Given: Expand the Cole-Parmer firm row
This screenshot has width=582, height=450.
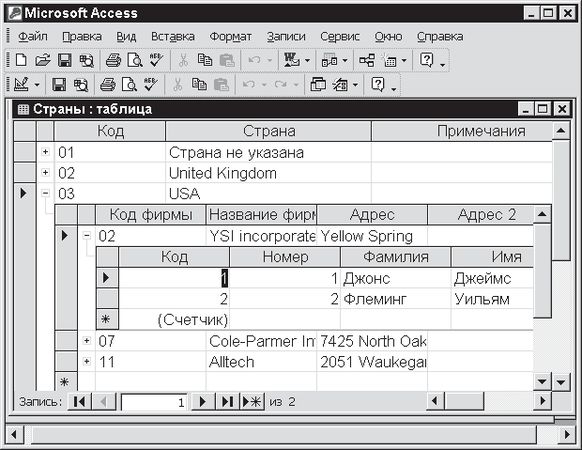Looking at the screenshot, I should [86, 340].
